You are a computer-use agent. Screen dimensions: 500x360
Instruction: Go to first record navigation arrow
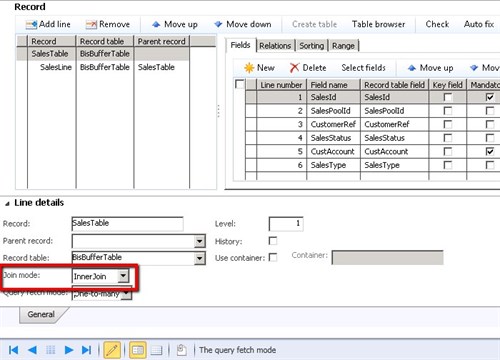13,350
